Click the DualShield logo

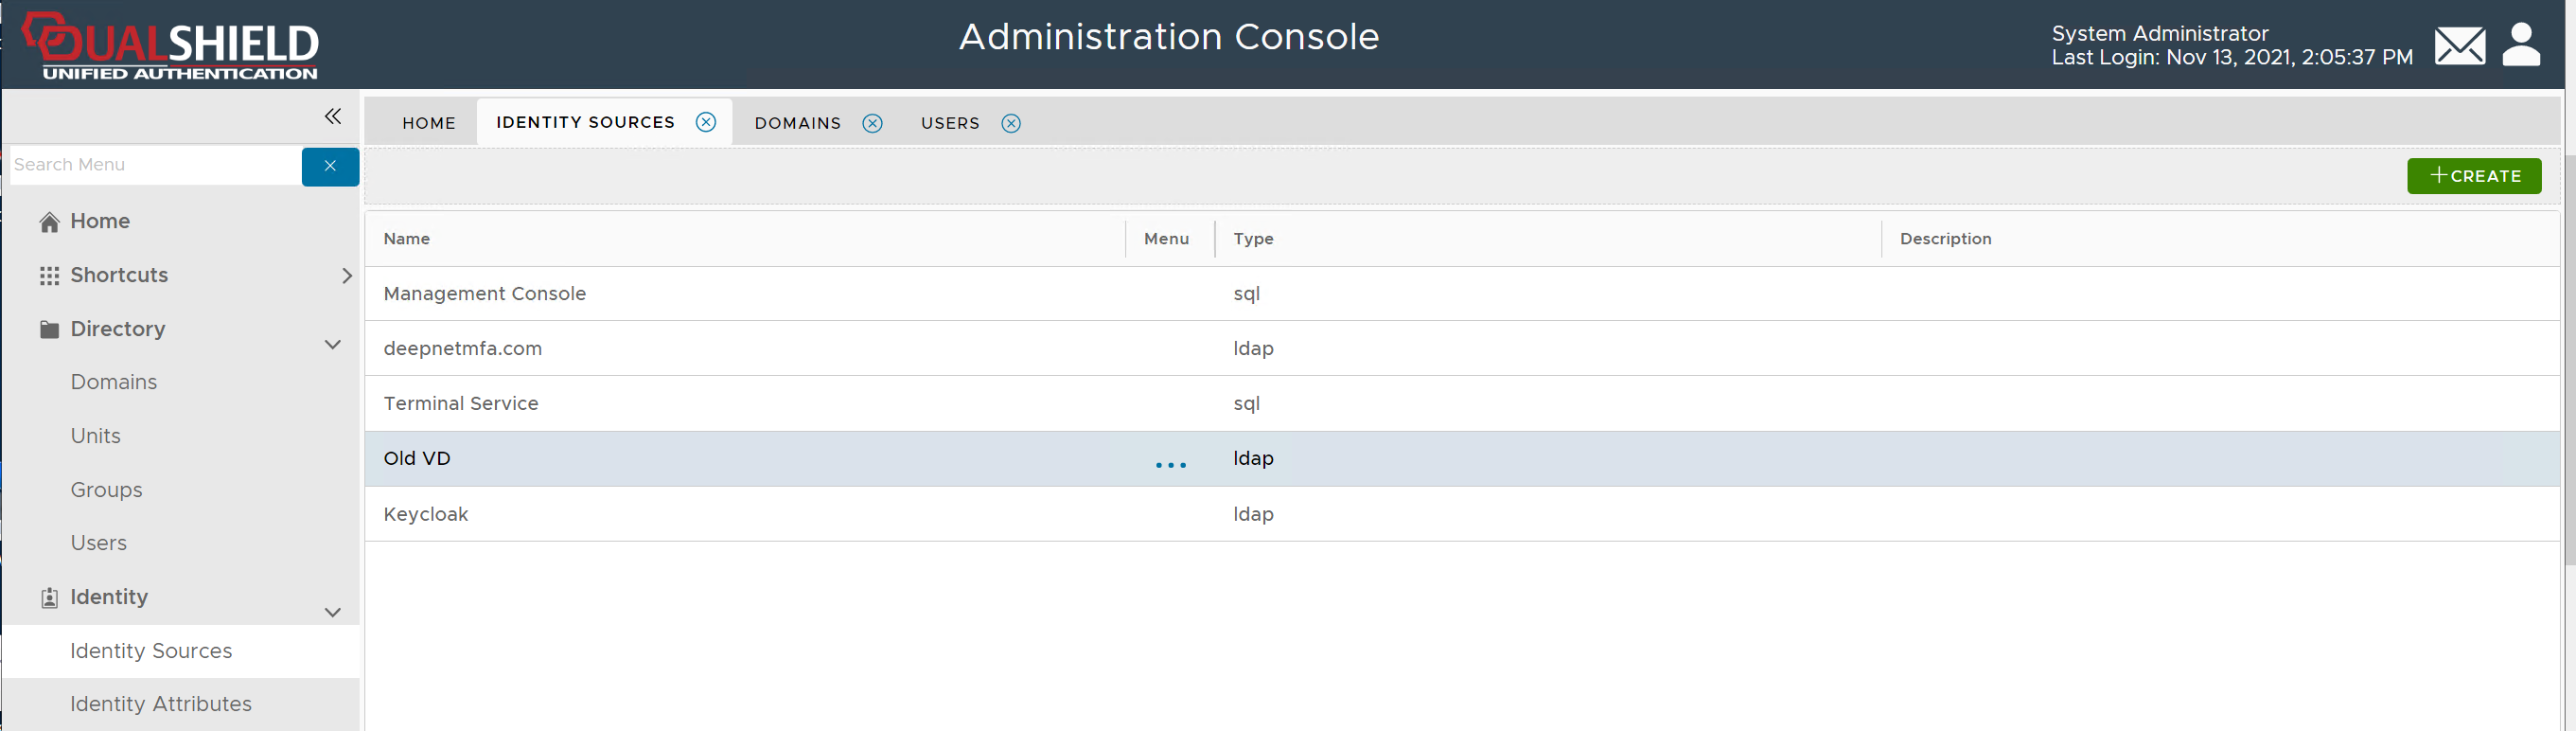[x=171, y=46]
